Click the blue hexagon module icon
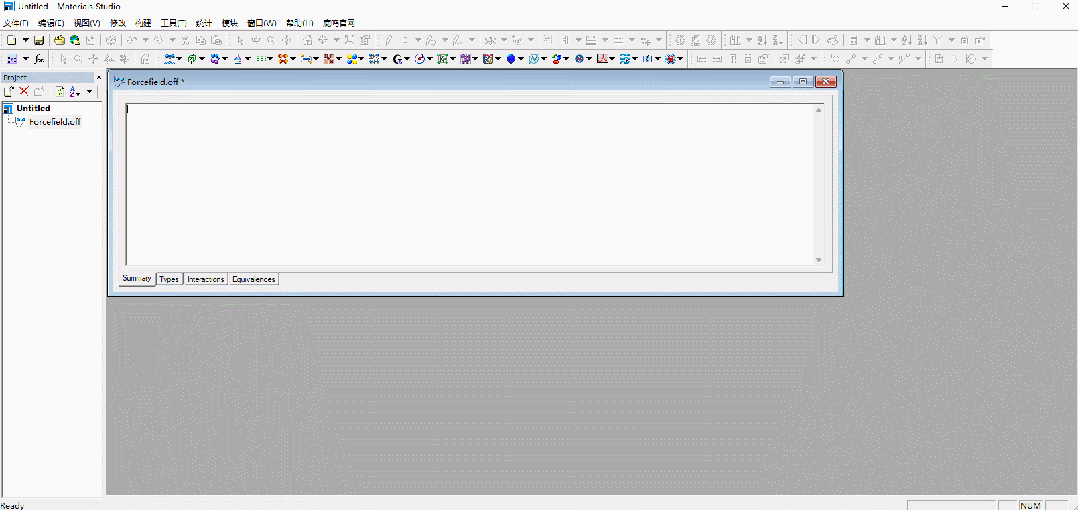Image resolution: width=1078 pixels, height=510 pixels. 510,59
